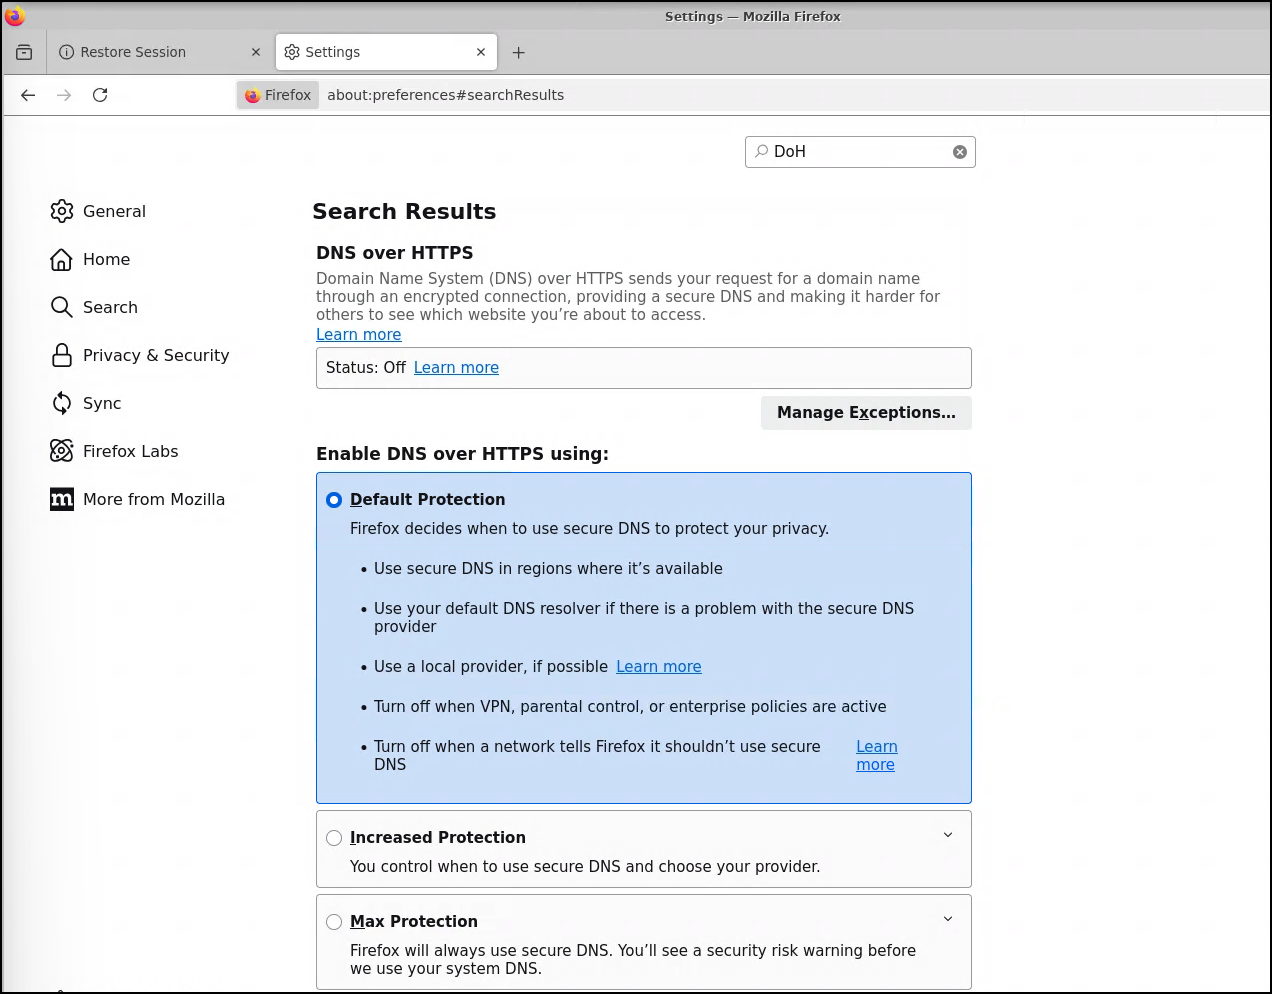The width and height of the screenshot is (1272, 994).
Task: Click 'Enable DNS over HTTPS using:' label
Action: [x=462, y=454]
